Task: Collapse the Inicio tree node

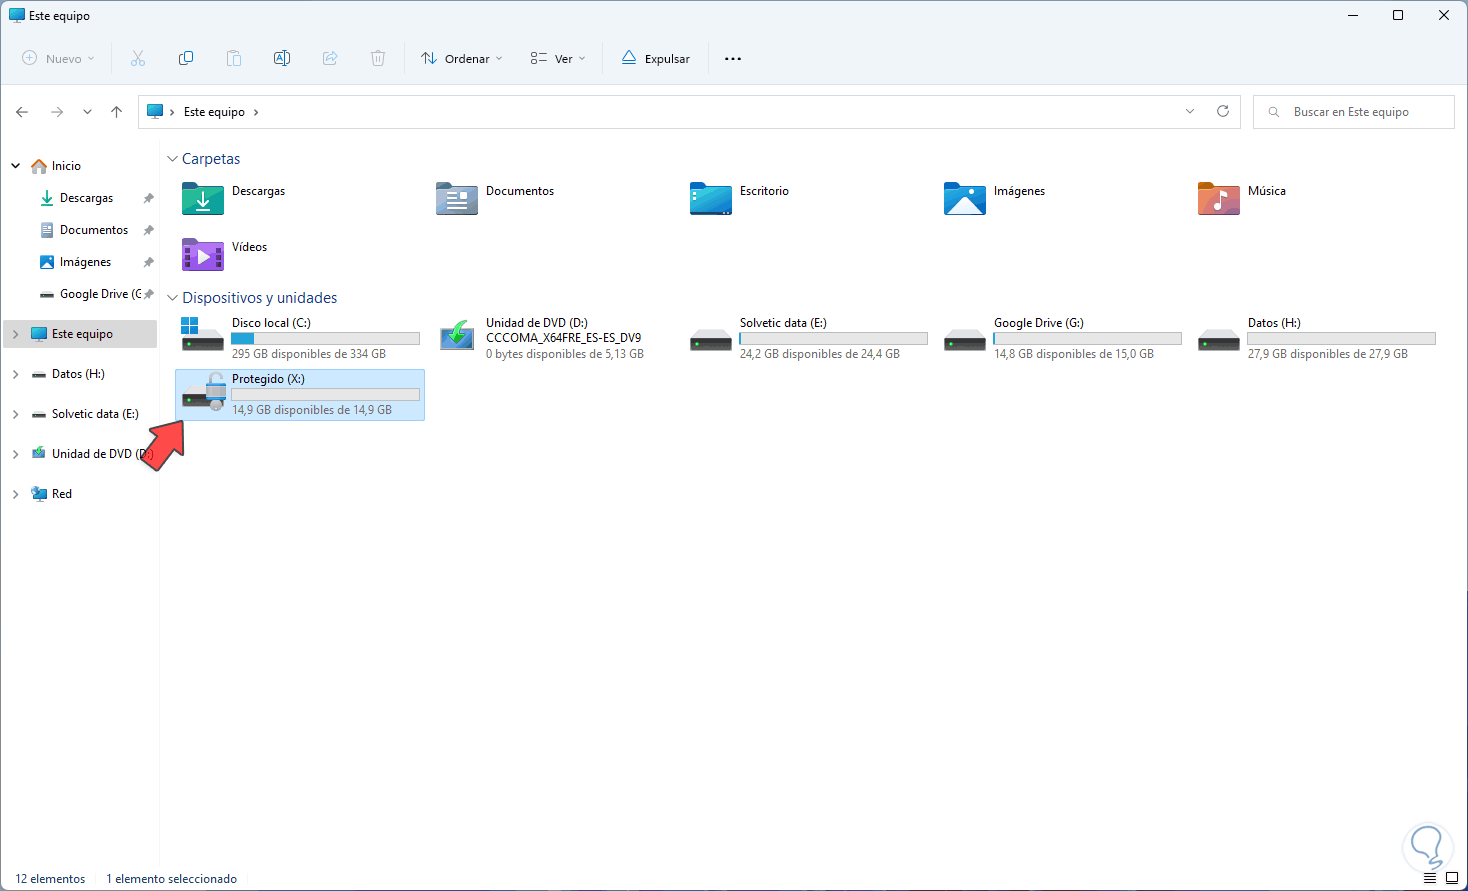Action: (16, 166)
